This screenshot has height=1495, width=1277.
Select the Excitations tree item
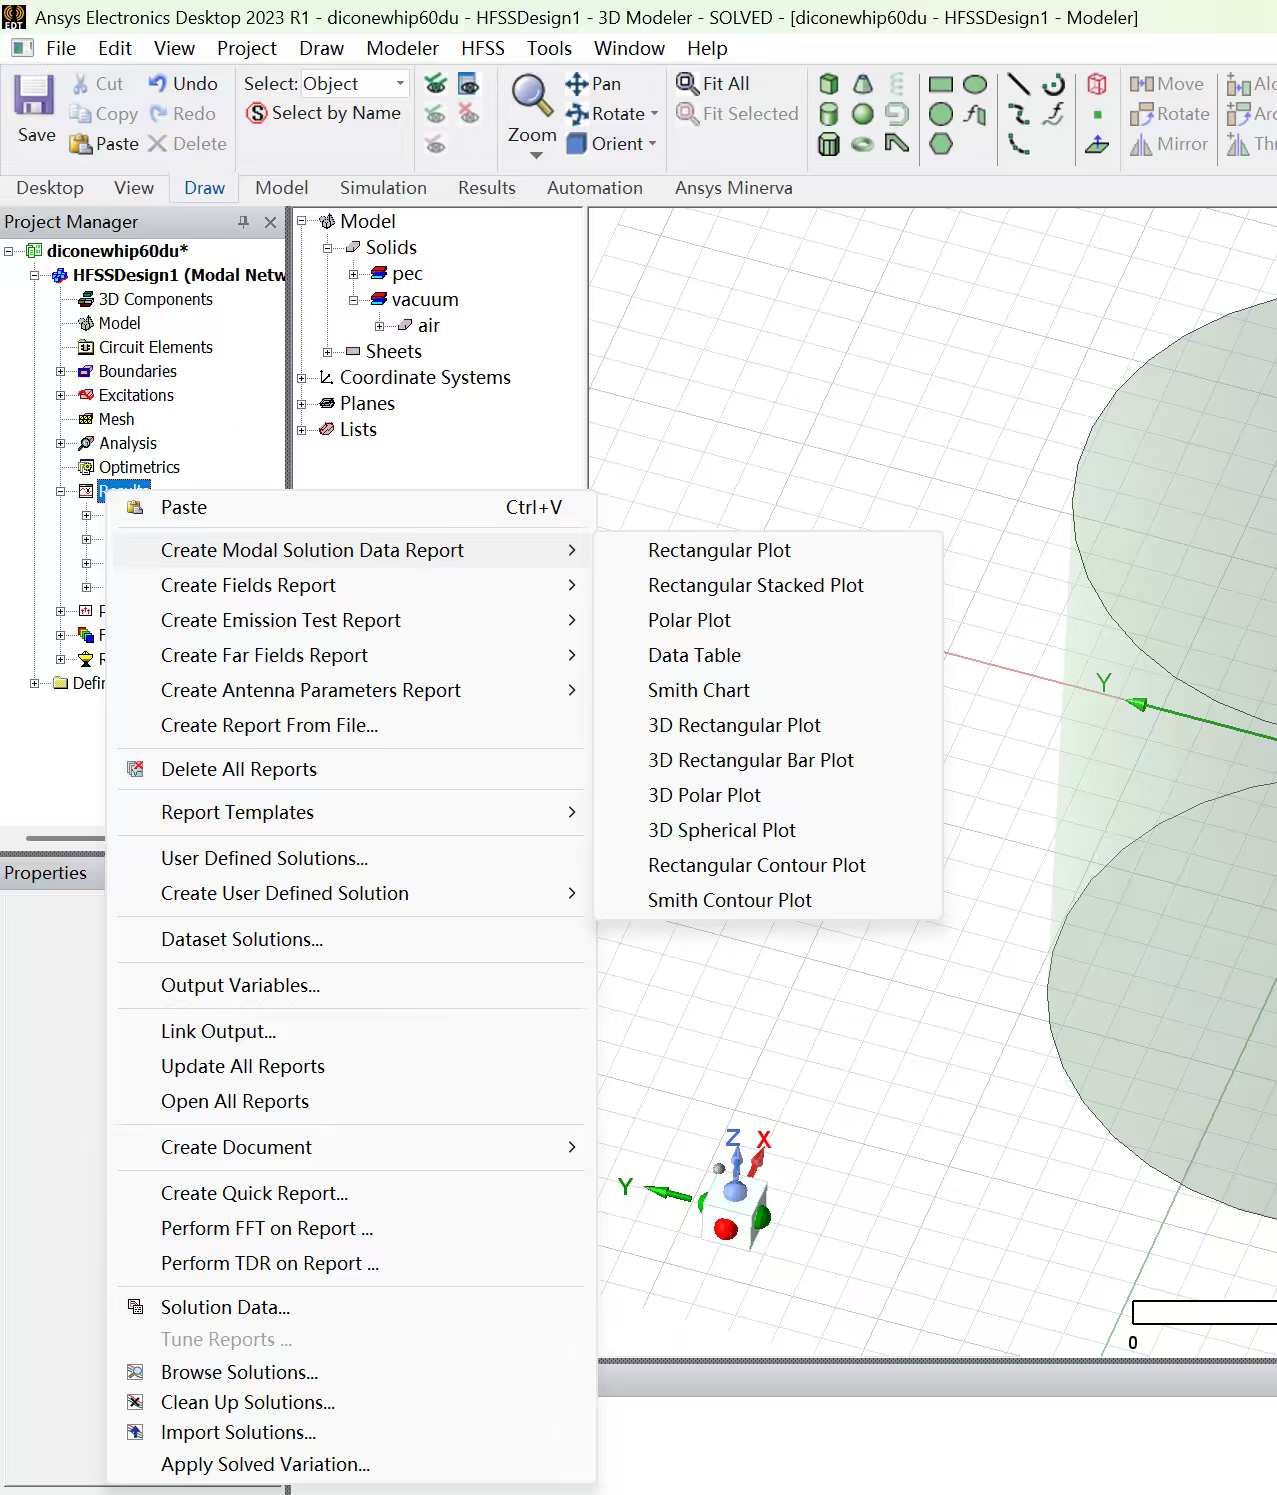pos(136,395)
